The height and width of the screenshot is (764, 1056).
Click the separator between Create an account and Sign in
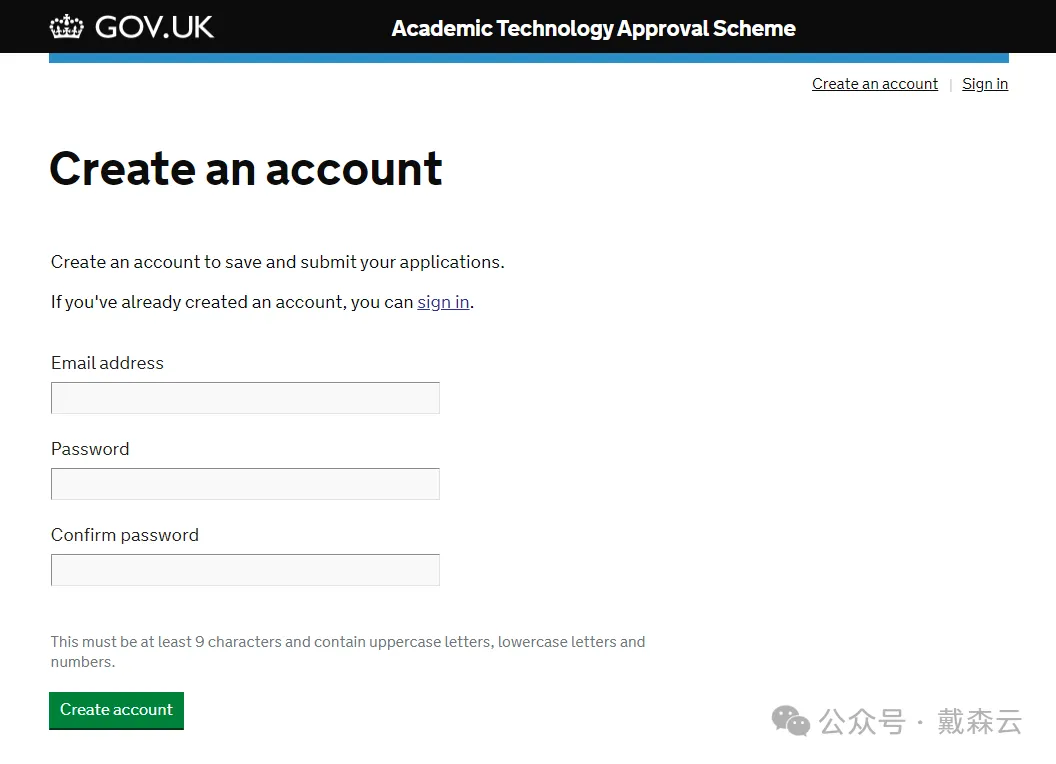coord(950,84)
